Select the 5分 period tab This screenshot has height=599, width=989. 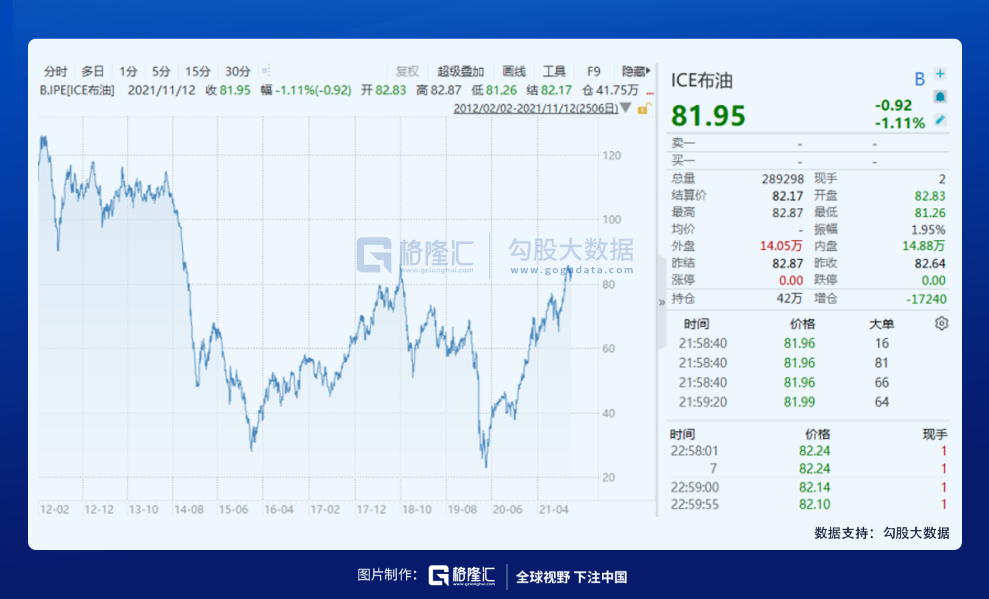point(161,71)
